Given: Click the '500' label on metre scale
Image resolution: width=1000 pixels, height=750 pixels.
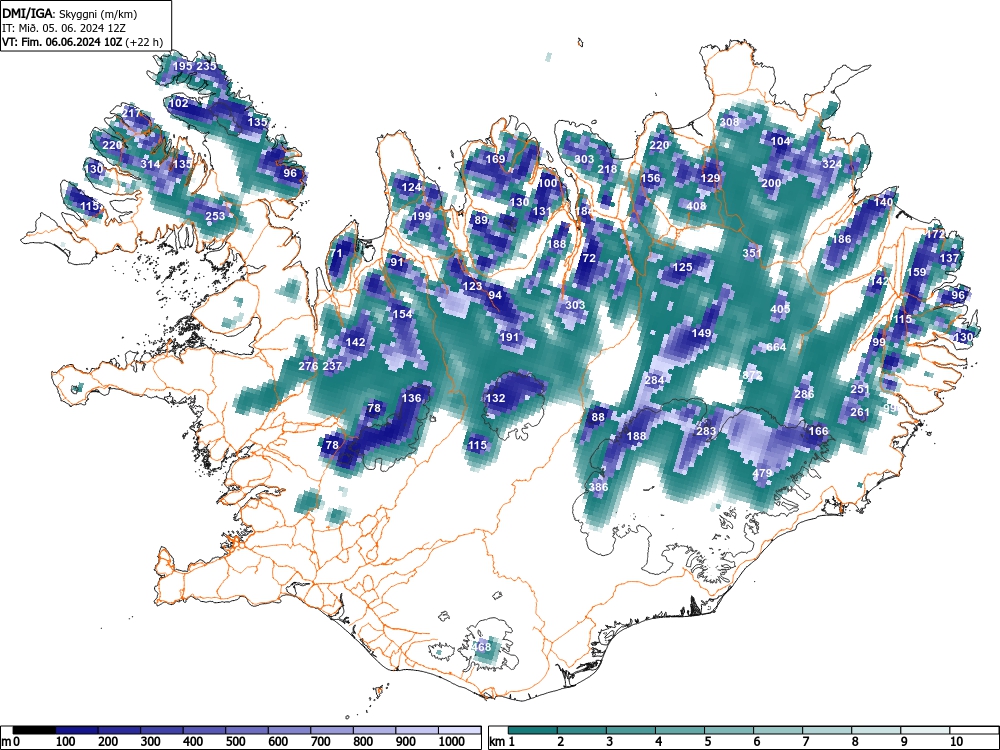Looking at the screenshot, I should pyautogui.click(x=235, y=742).
